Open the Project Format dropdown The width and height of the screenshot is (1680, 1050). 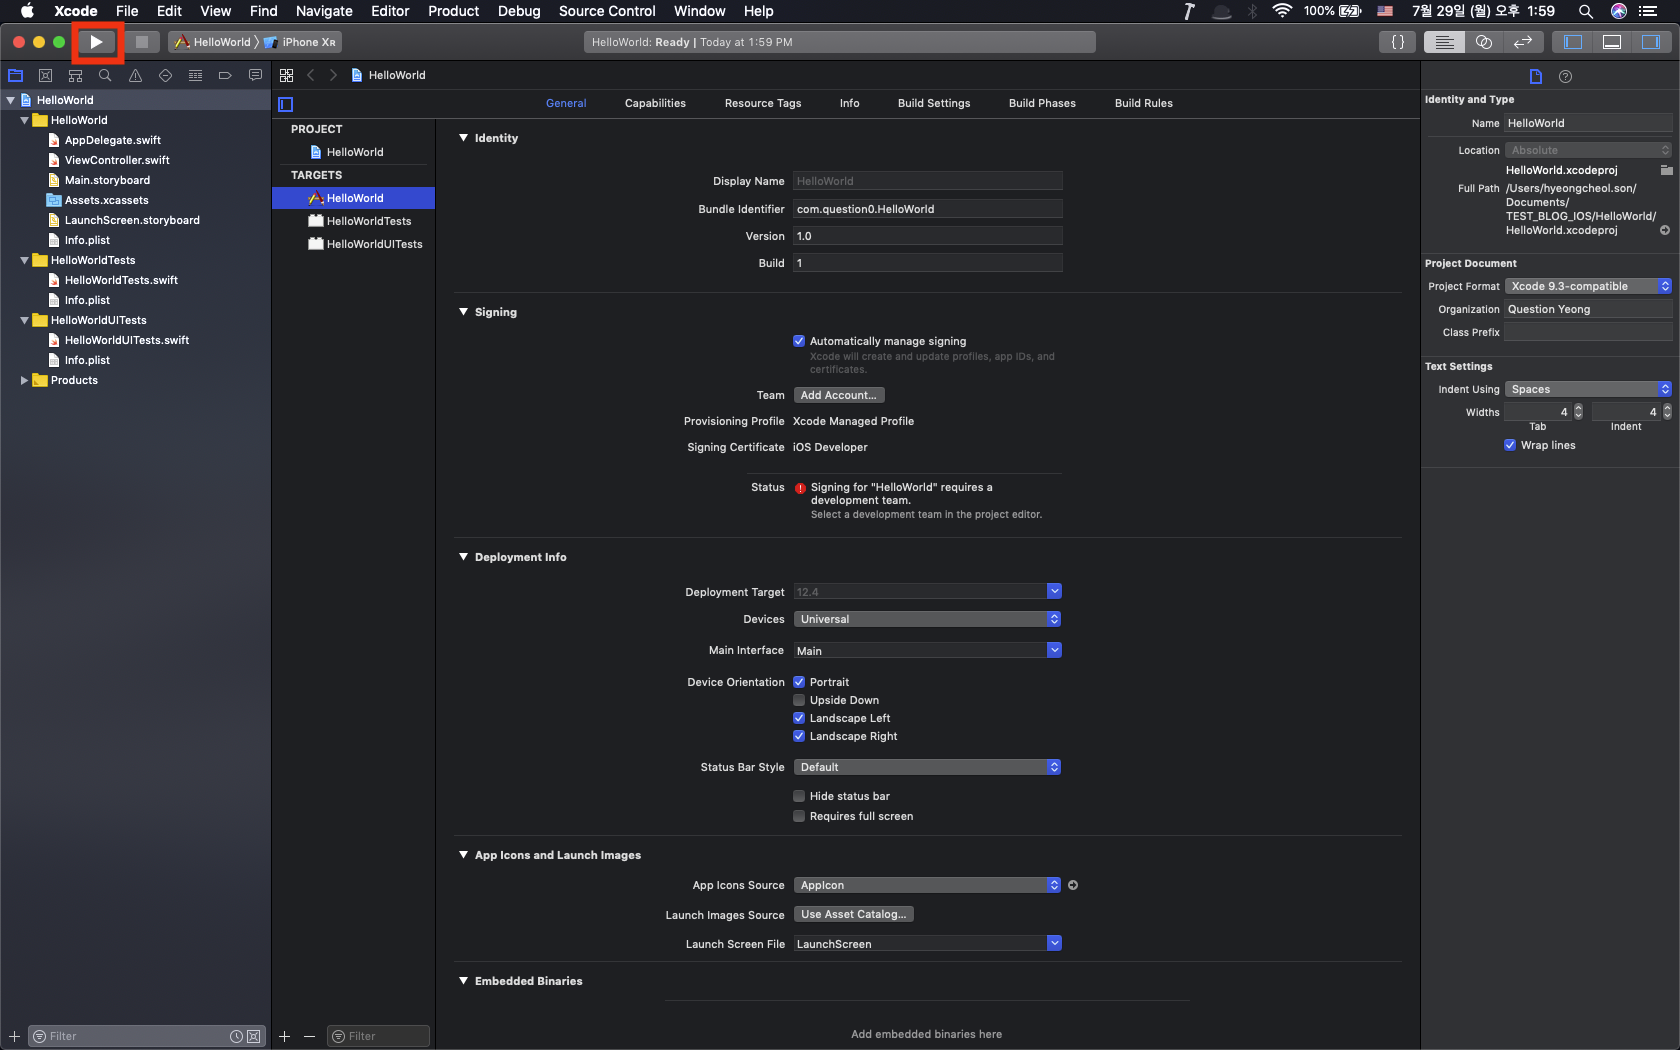pos(1588,286)
